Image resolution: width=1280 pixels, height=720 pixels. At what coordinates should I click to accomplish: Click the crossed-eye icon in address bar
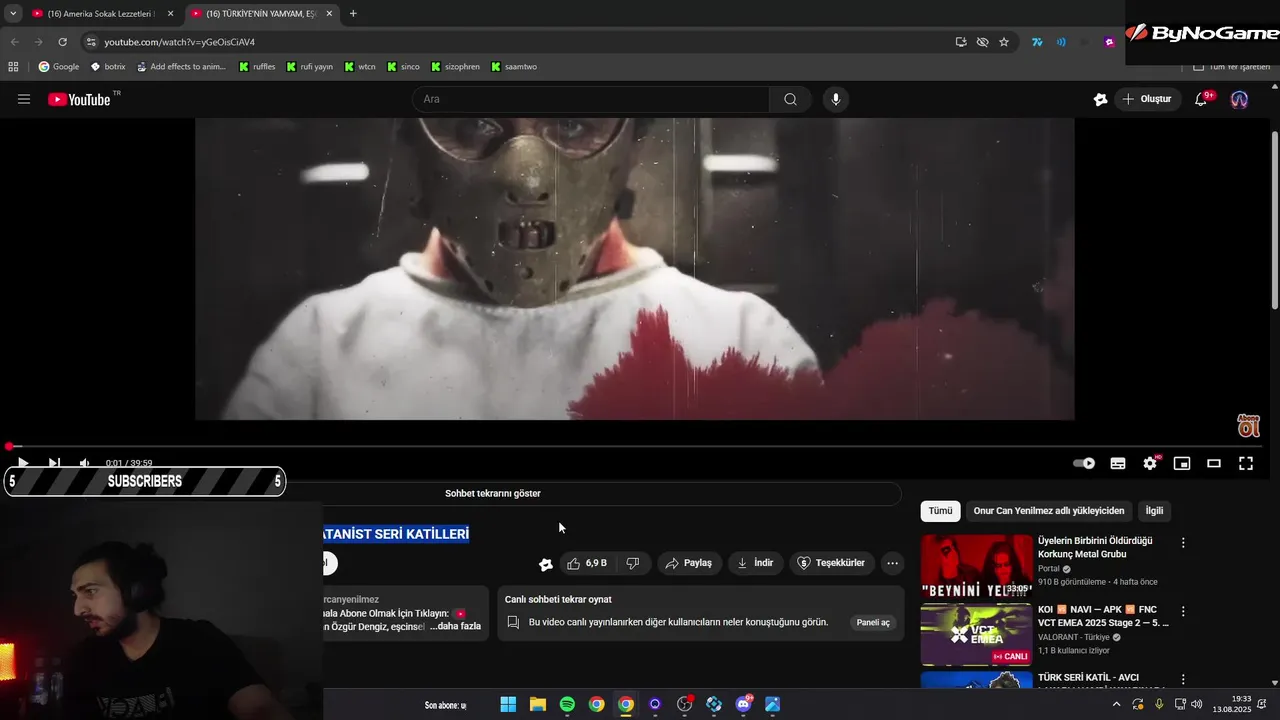(x=982, y=42)
